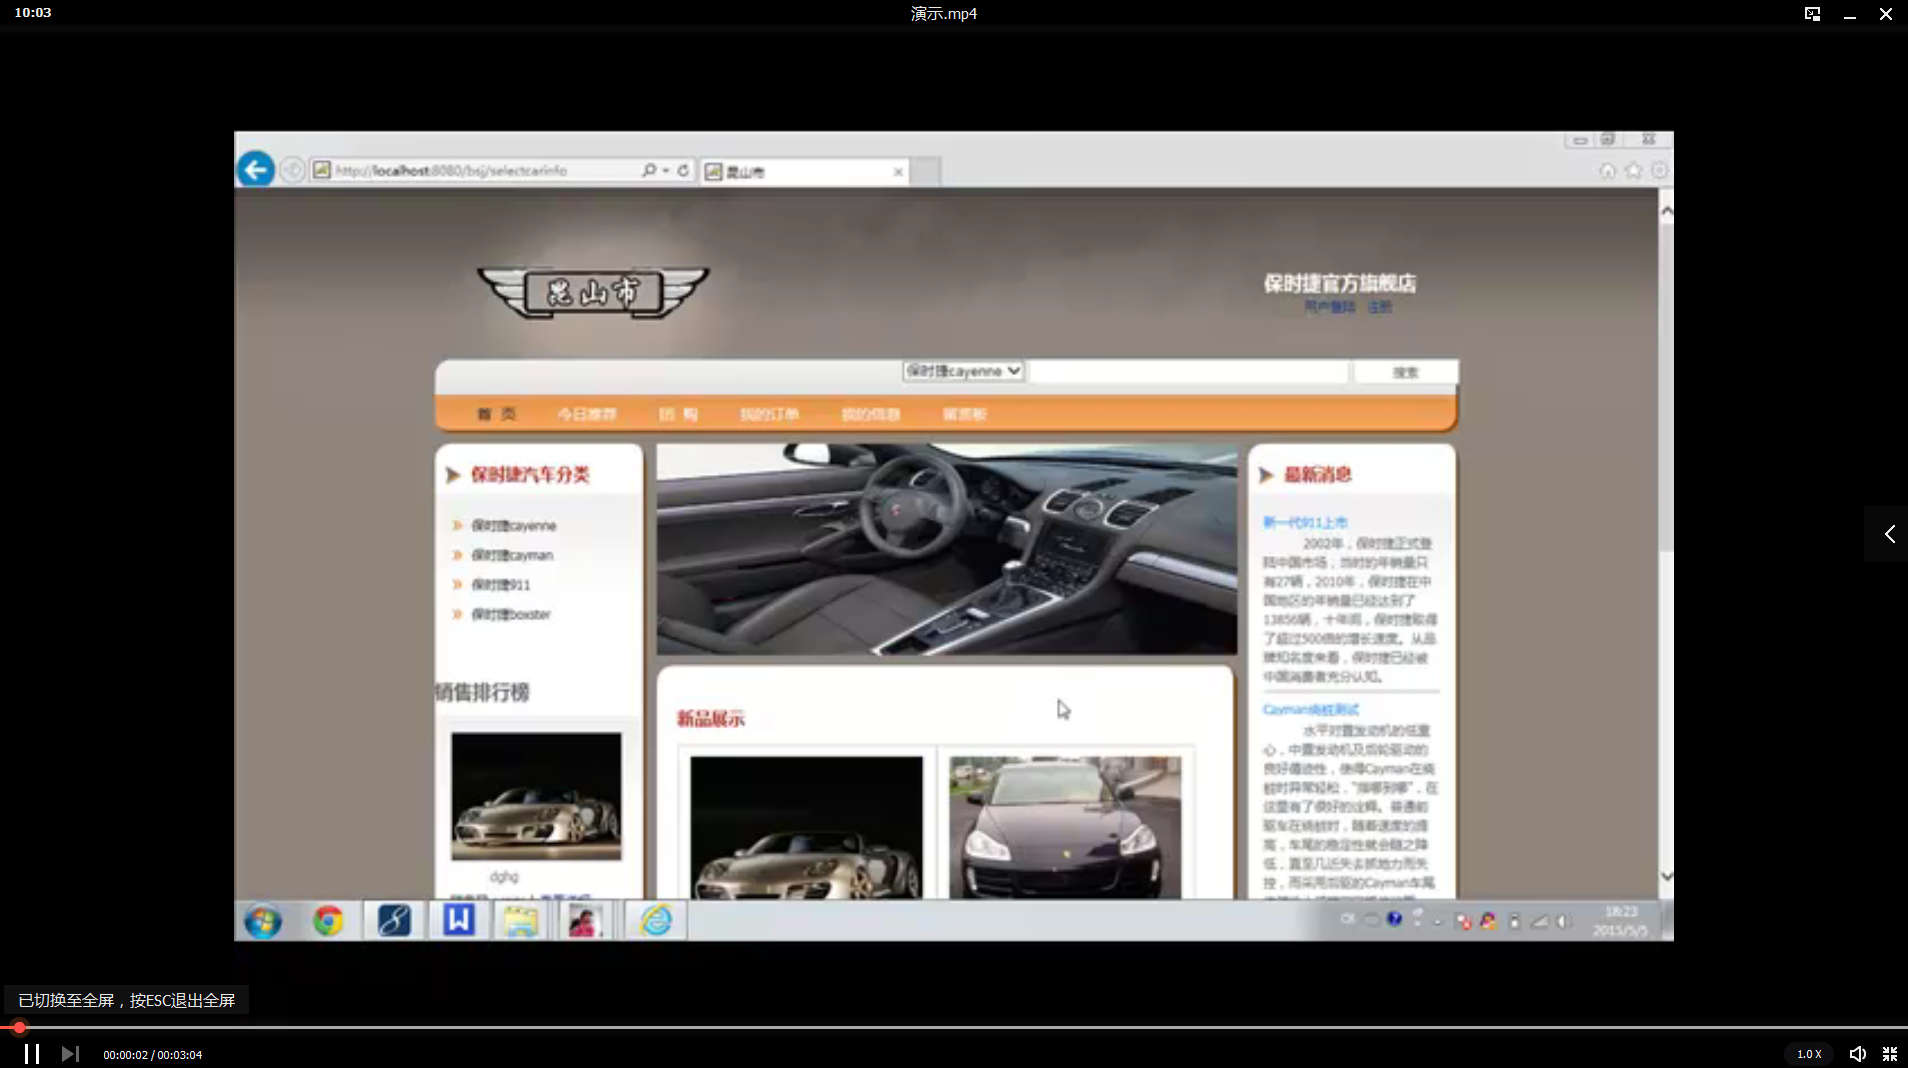1908x1068 pixels.
Task: Exit fullscreen using bottom-right icon
Action: 1890,1054
